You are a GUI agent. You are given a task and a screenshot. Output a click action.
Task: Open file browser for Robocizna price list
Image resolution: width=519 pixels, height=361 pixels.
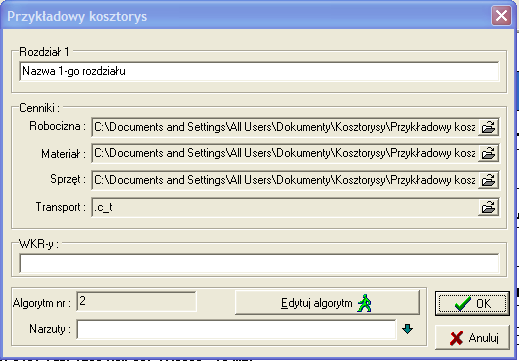(488, 127)
